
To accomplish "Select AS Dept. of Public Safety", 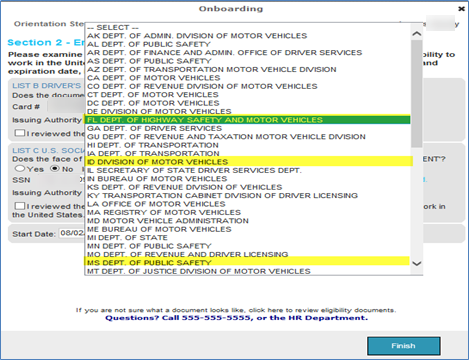I will pyautogui.click(x=248, y=61).
